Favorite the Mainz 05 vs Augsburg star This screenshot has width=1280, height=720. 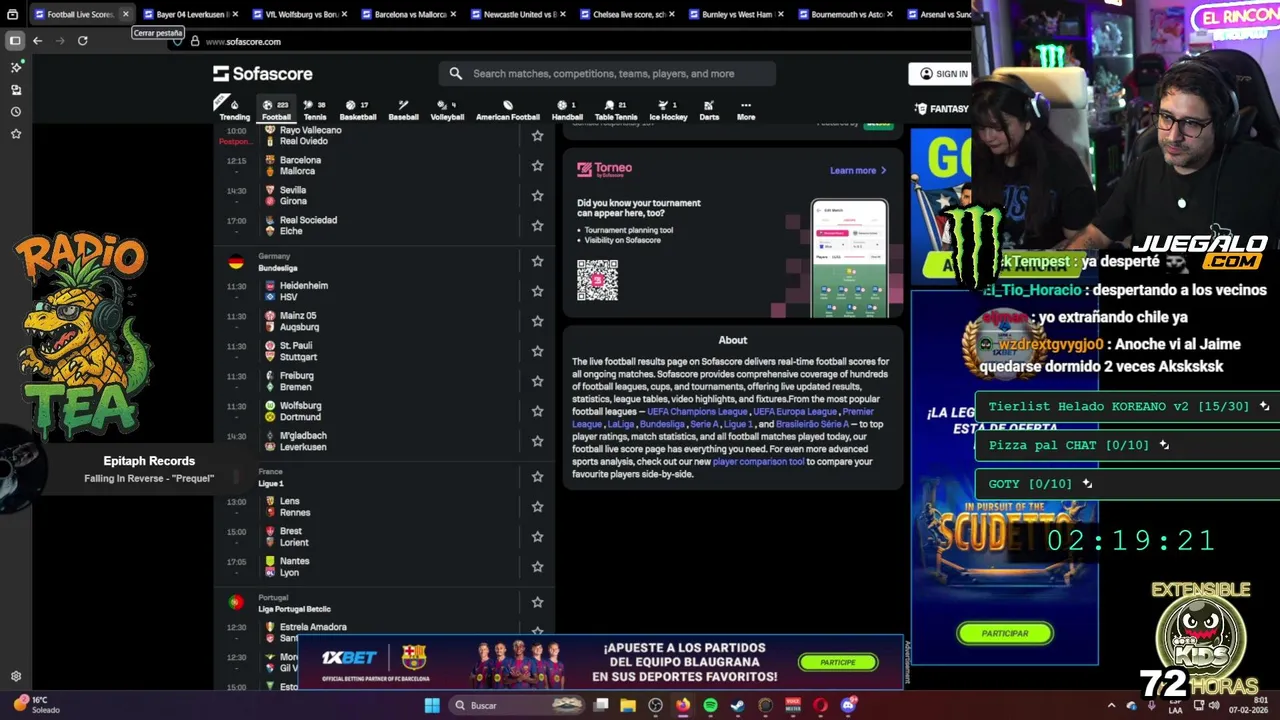(x=537, y=321)
